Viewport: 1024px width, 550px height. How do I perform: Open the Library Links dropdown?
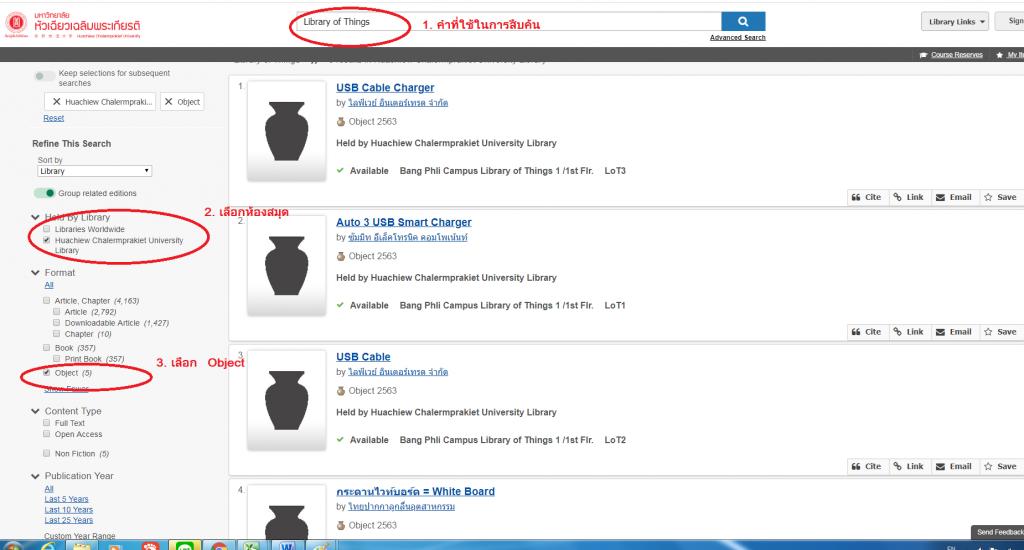pyautogui.click(x=955, y=22)
